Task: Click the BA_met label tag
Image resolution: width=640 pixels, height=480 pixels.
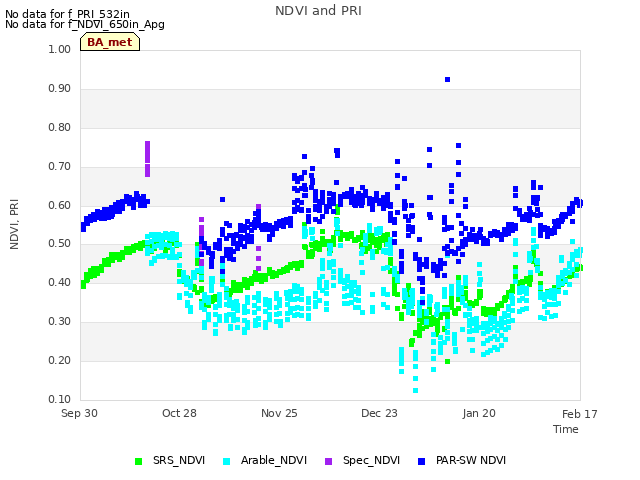Action: [110, 42]
